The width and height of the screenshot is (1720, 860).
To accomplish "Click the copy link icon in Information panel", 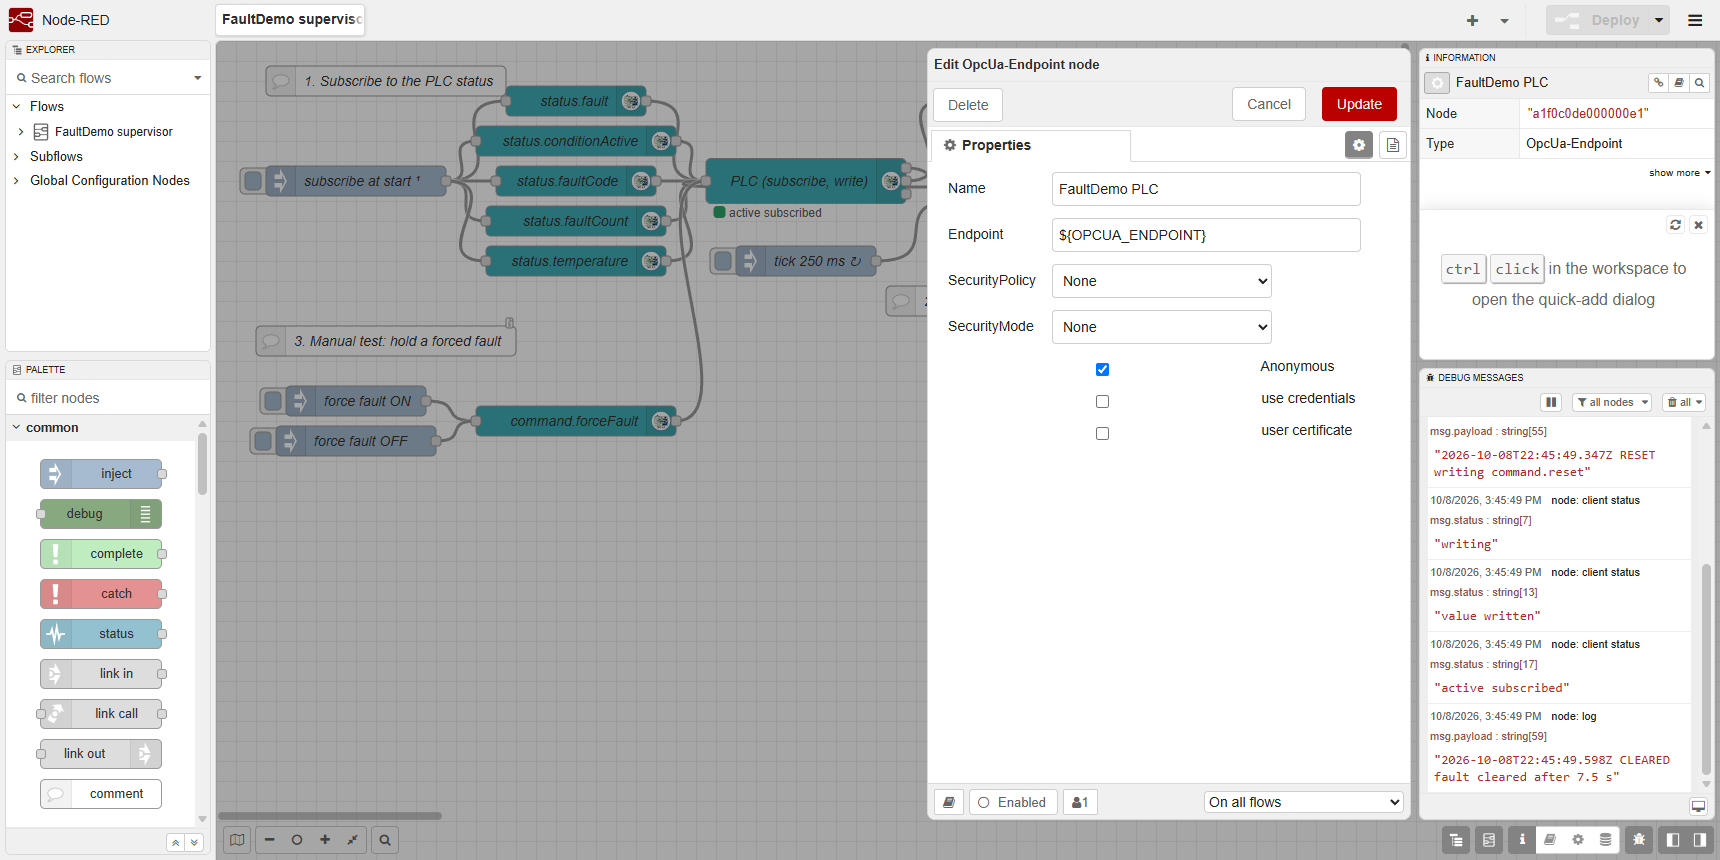I will tap(1658, 83).
